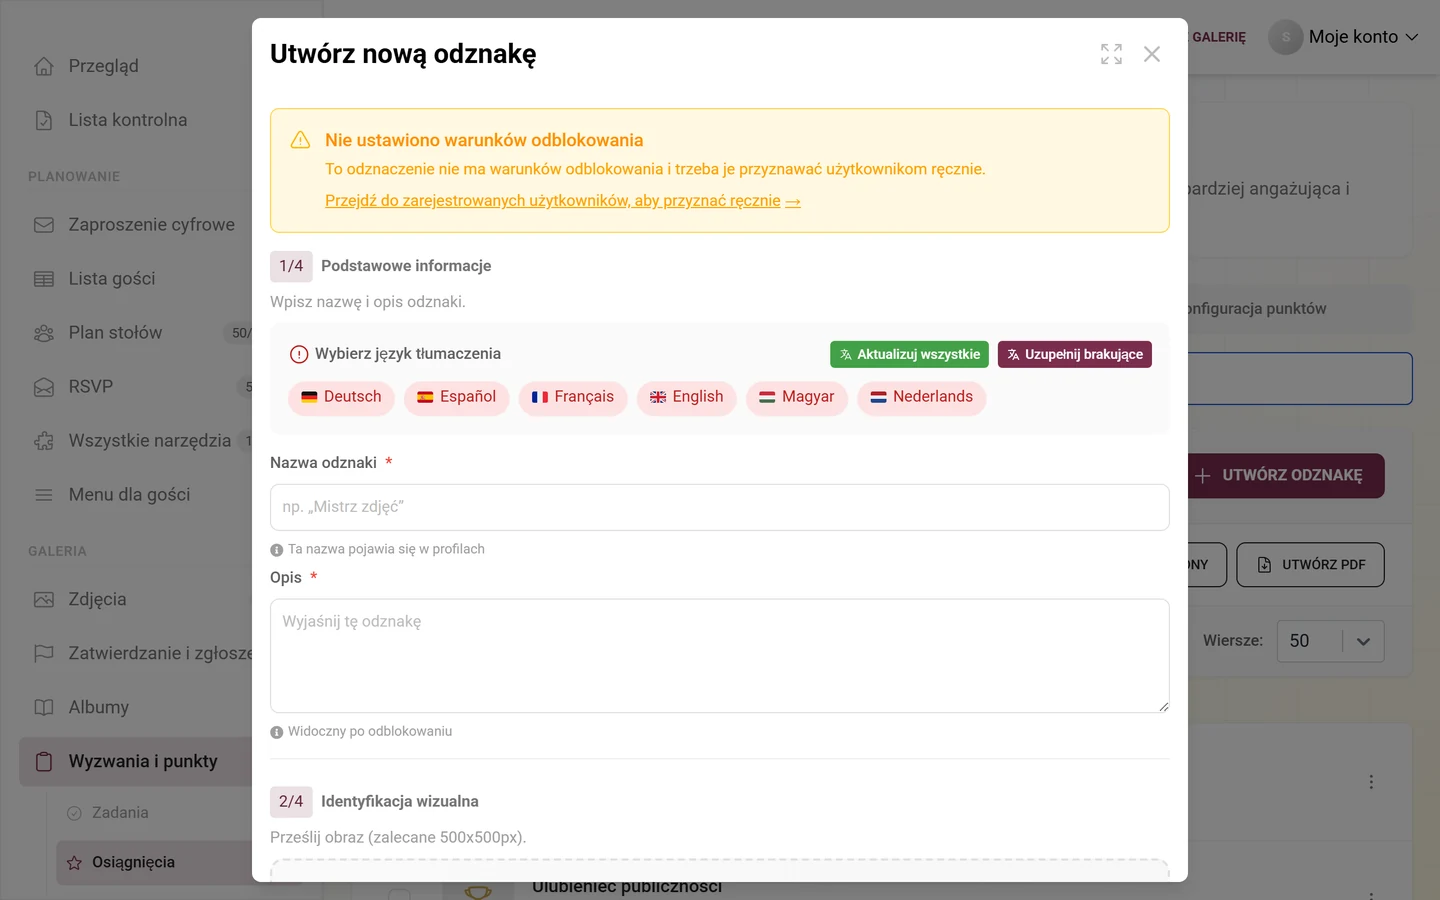Click the UTWÓRZ PDF button

(1311, 565)
